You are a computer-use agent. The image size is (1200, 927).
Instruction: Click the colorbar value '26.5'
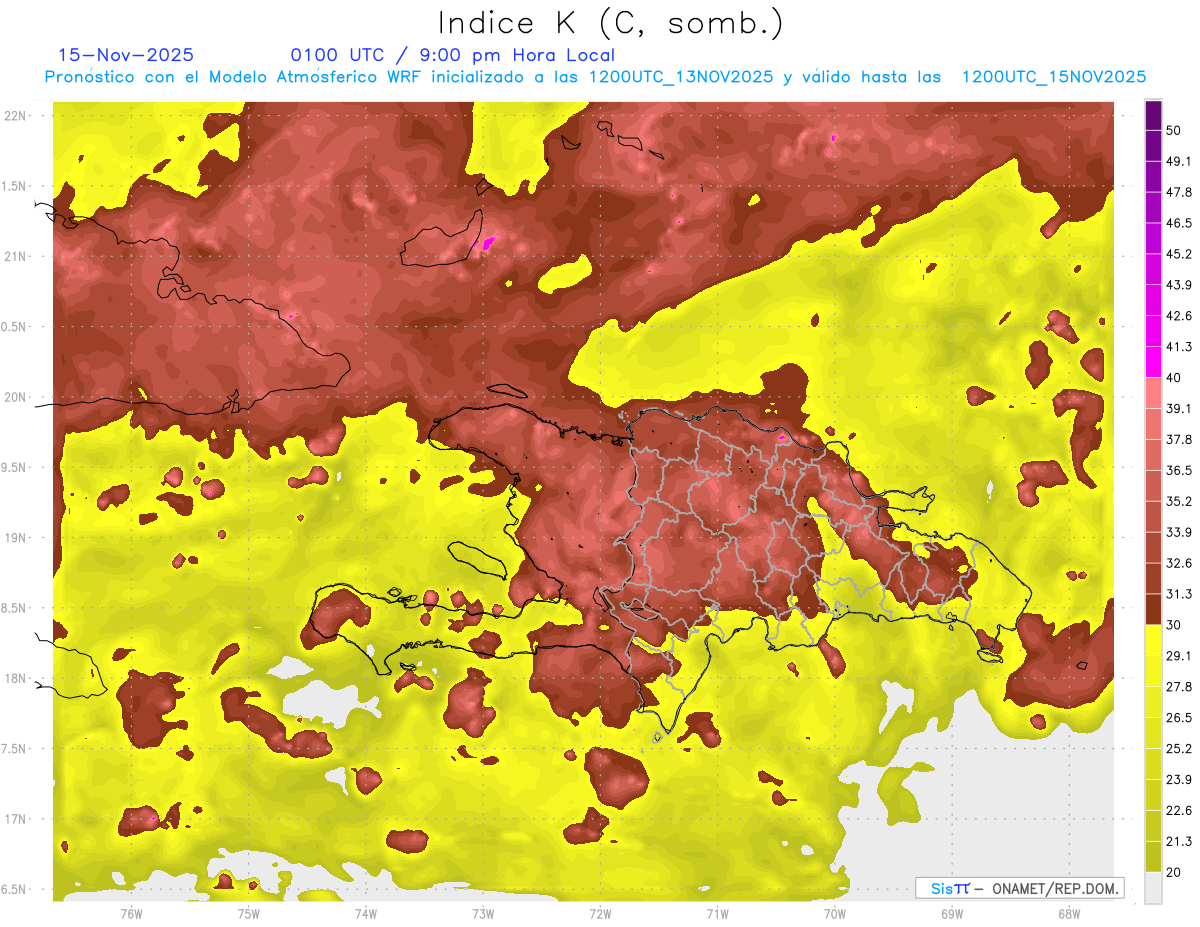click(x=1178, y=718)
